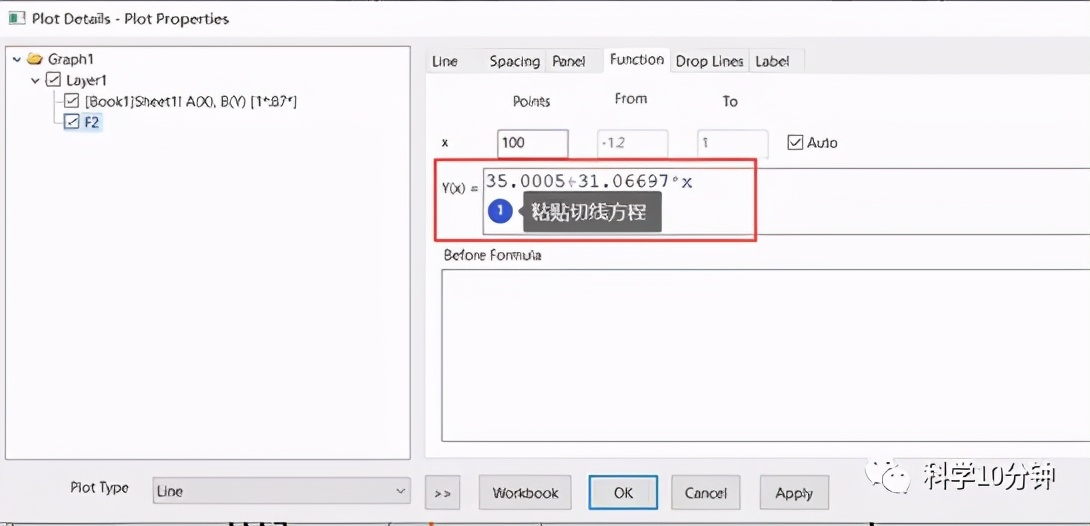Collapse the Layer1 tree node
The height and width of the screenshot is (526, 1090).
(35, 81)
